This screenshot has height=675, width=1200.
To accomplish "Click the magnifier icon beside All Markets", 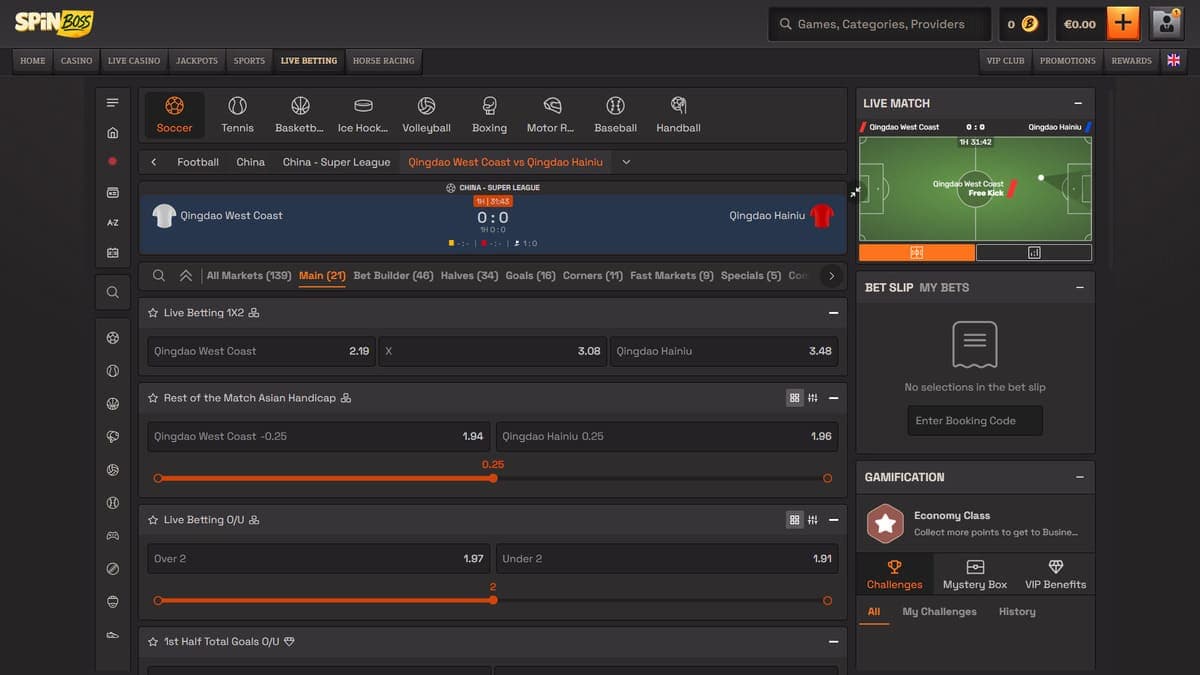I will (x=159, y=276).
